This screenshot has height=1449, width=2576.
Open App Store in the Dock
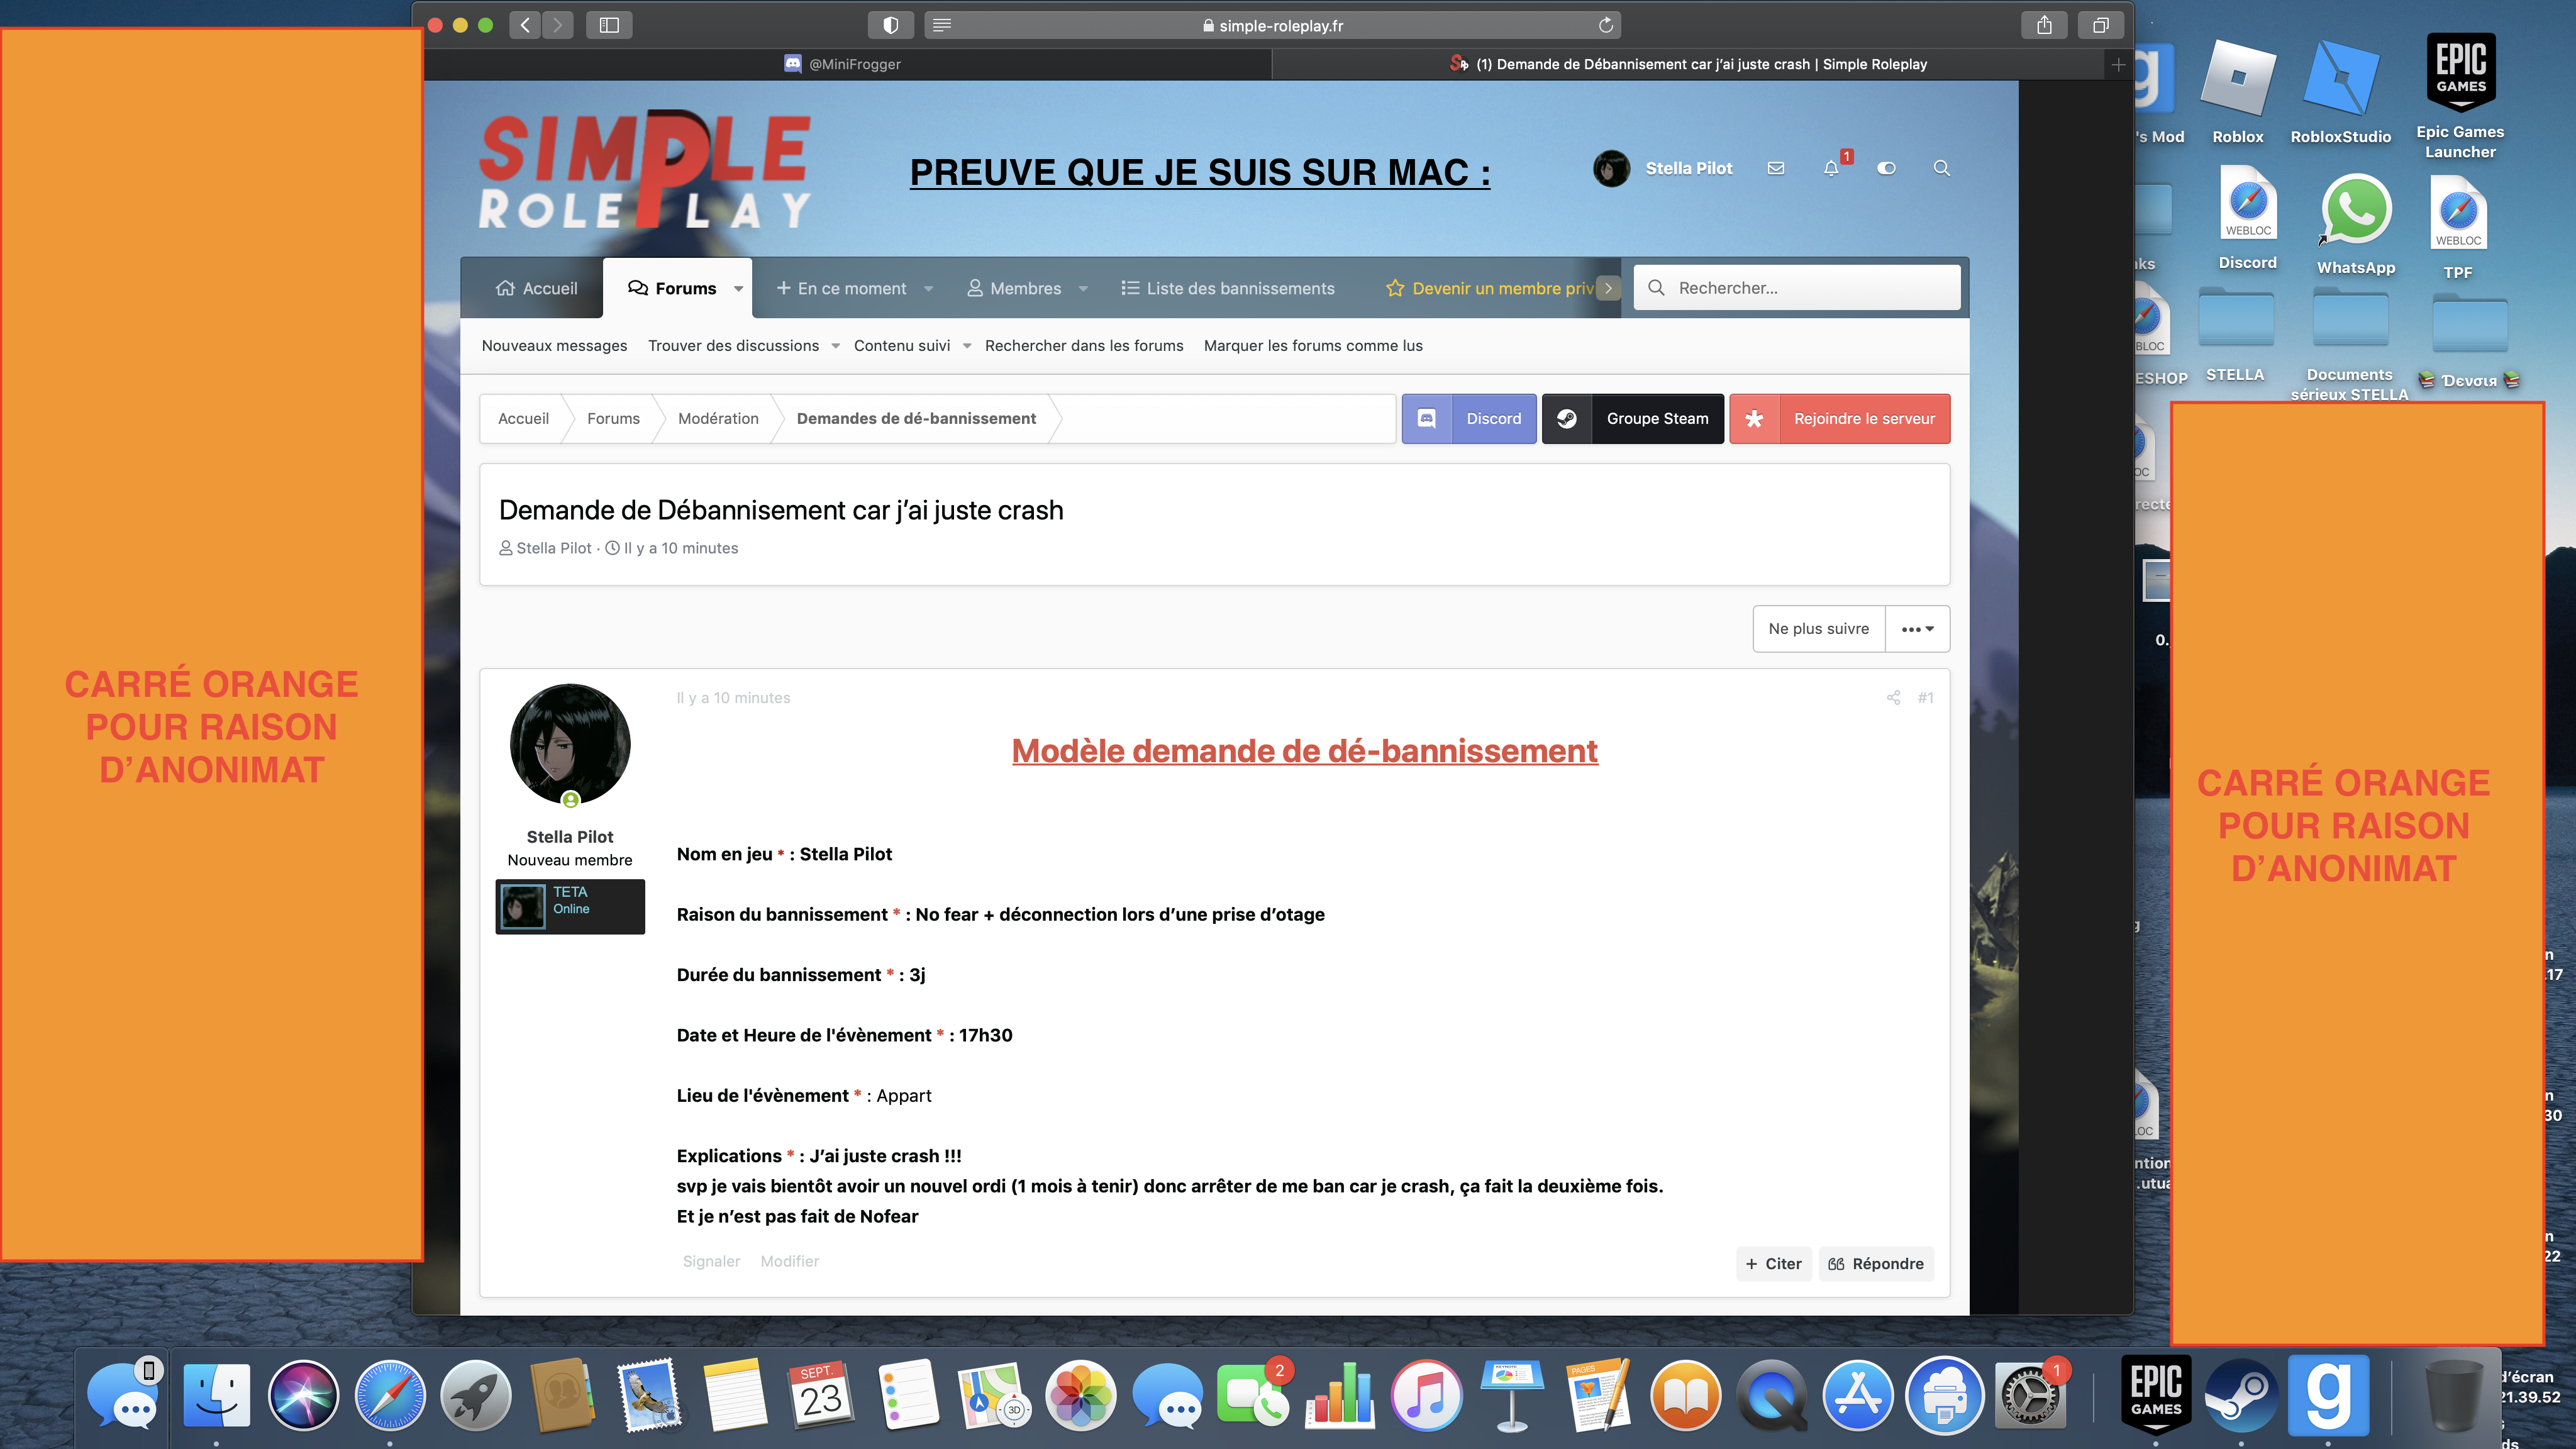(1858, 1395)
